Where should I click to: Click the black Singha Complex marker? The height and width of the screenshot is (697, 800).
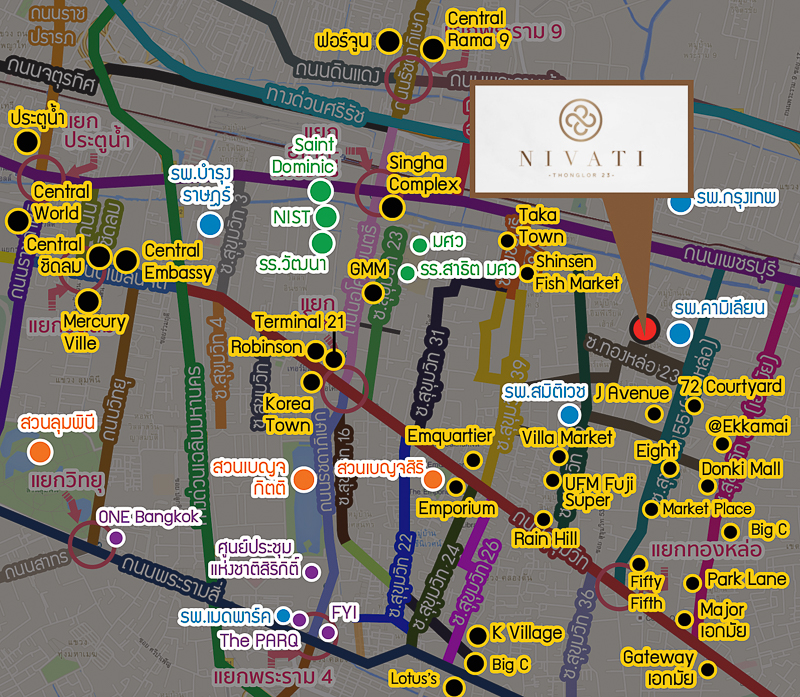click(393, 207)
